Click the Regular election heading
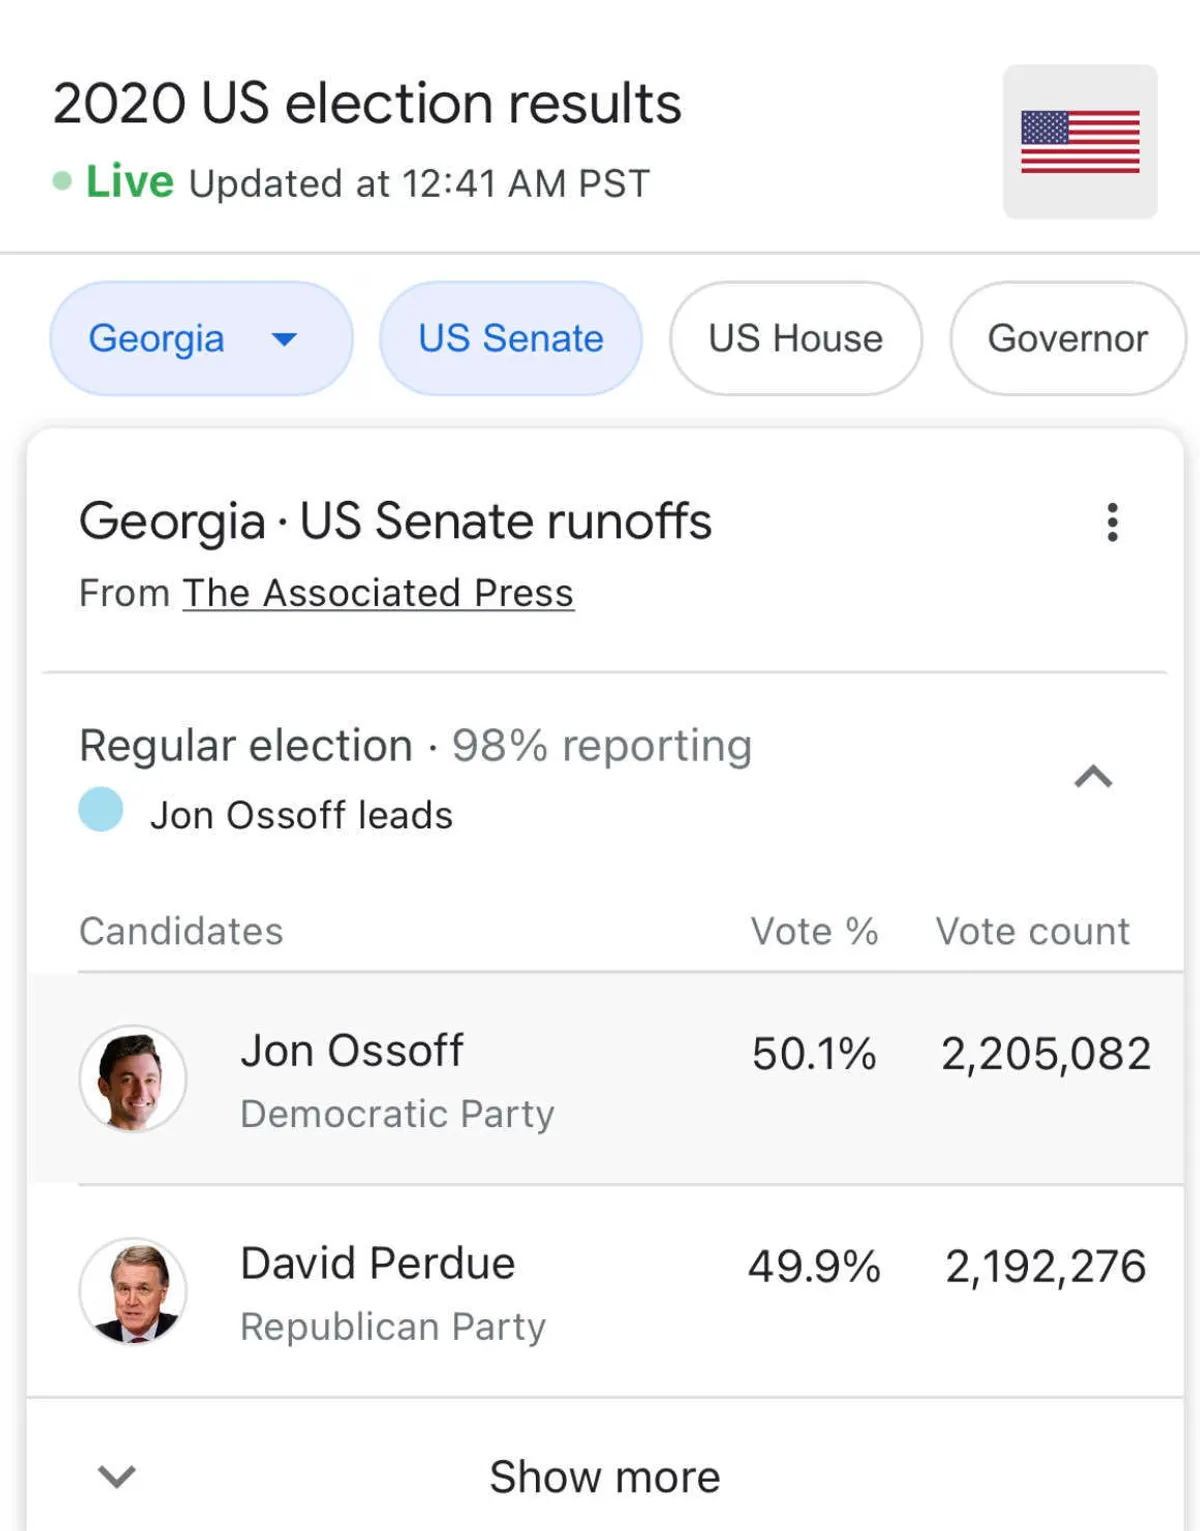Viewport: 1200px width, 1531px height. tap(246, 746)
